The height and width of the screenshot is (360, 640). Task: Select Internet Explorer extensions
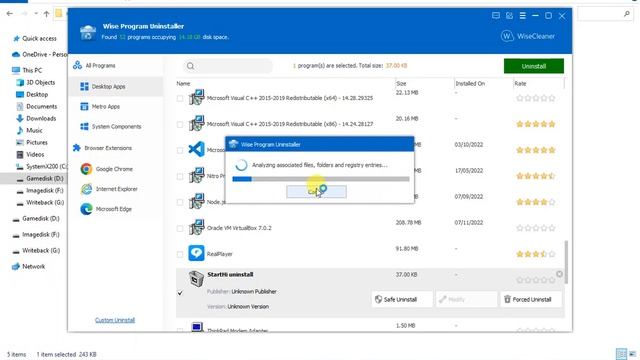pos(116,189)
